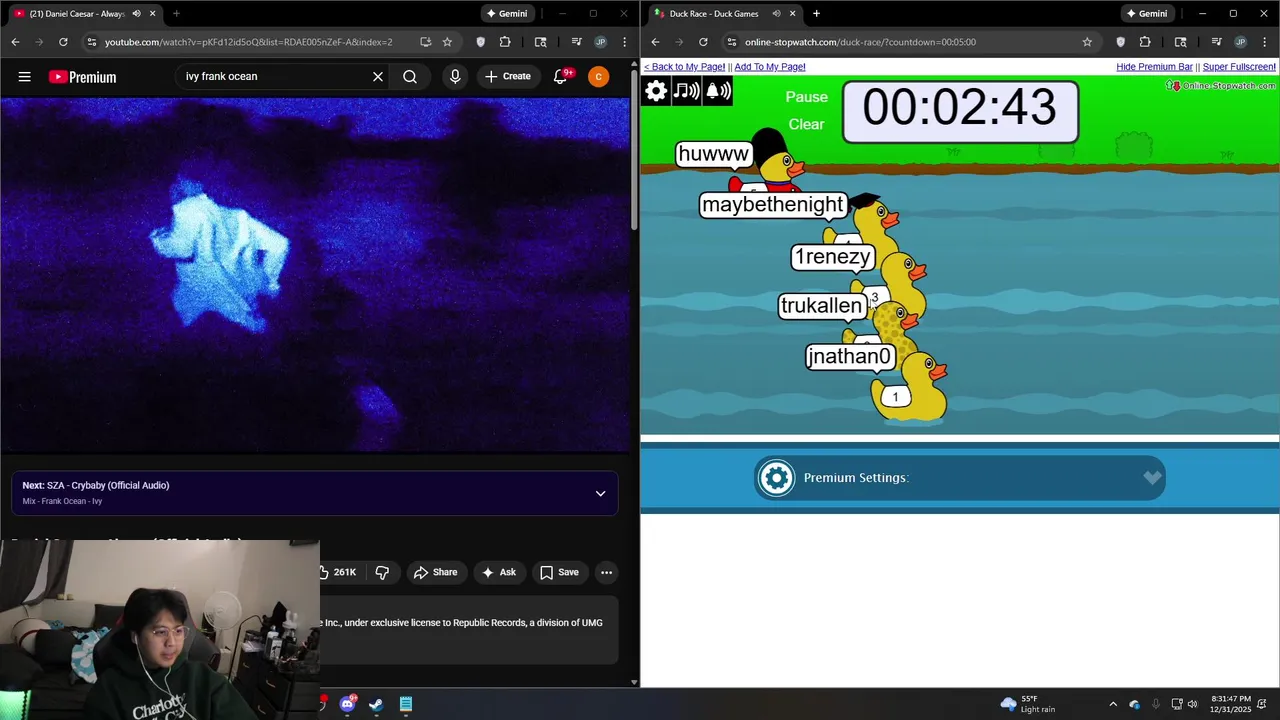Clear the duck race timer
1280x720 pixels.
click(x=806, y=124)
